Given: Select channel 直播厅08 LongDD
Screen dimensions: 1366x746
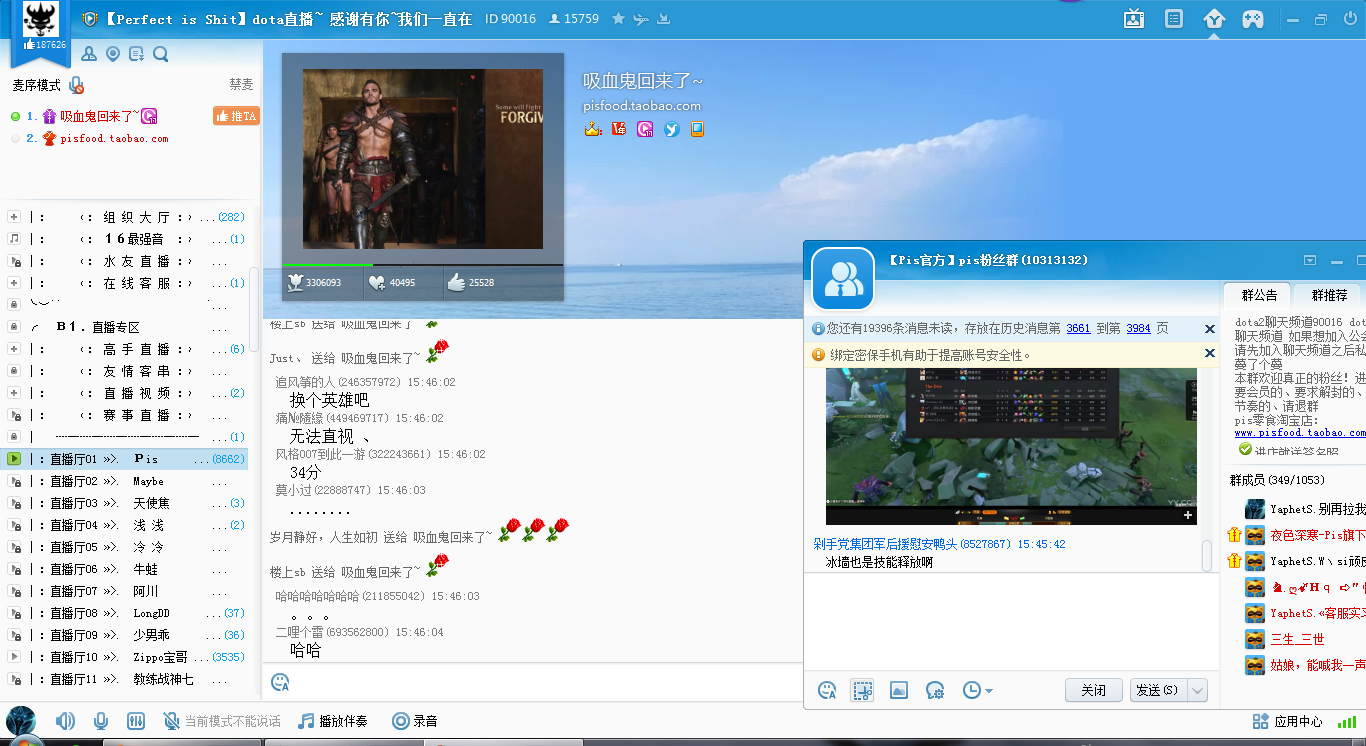Looking at the screenshot, I should (126, 613).
